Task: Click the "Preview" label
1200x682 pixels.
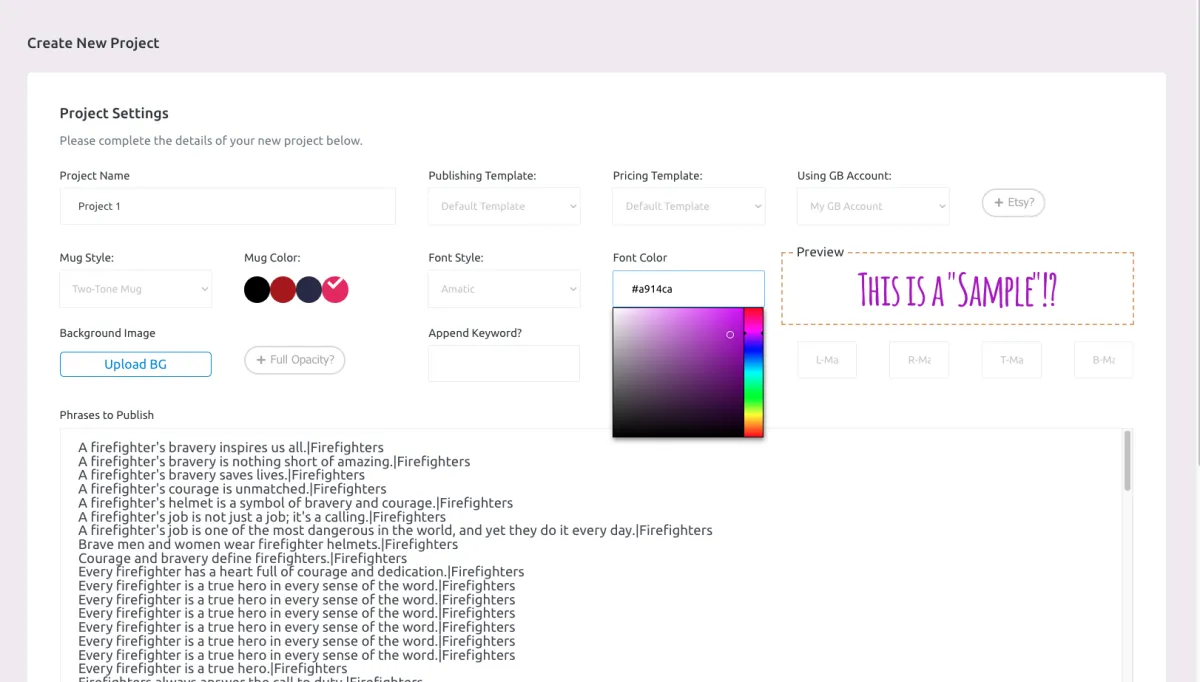Action: (820, 252)
